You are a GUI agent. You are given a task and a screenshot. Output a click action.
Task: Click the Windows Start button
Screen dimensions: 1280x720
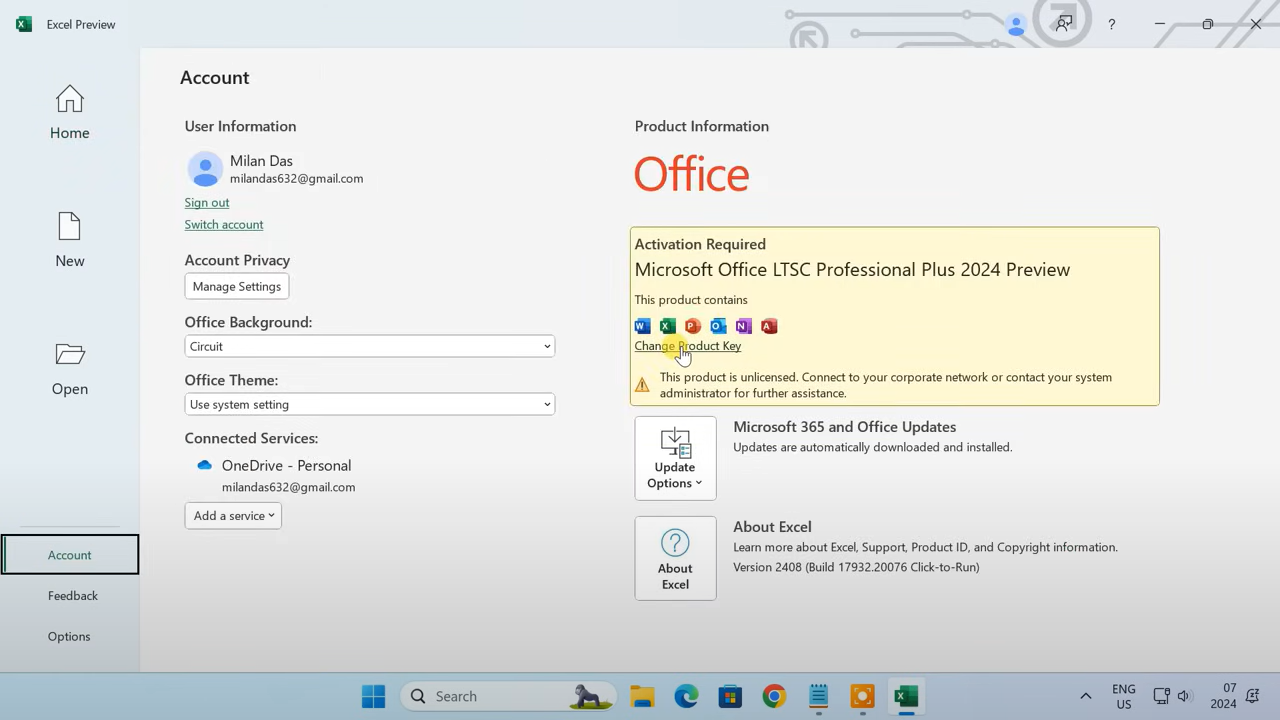374,696
